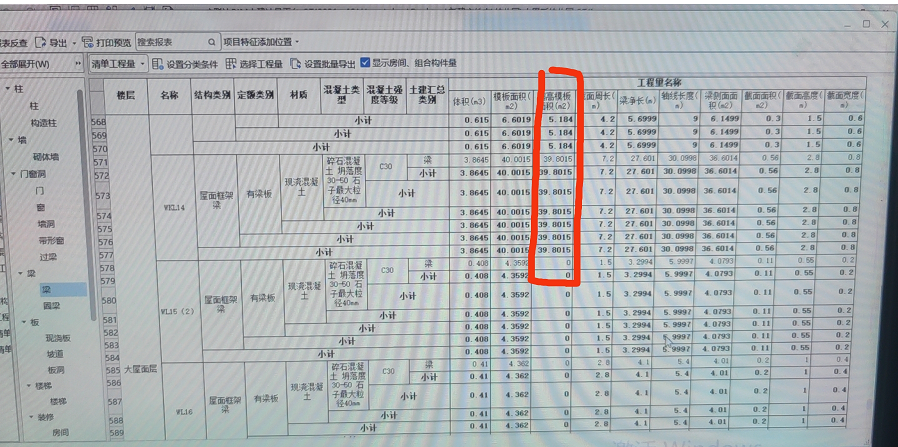Viewport: 898px width, 447px height.
Task: Click the 结构类别 column header
Action: pyautogui.click(x=212, y=96)
